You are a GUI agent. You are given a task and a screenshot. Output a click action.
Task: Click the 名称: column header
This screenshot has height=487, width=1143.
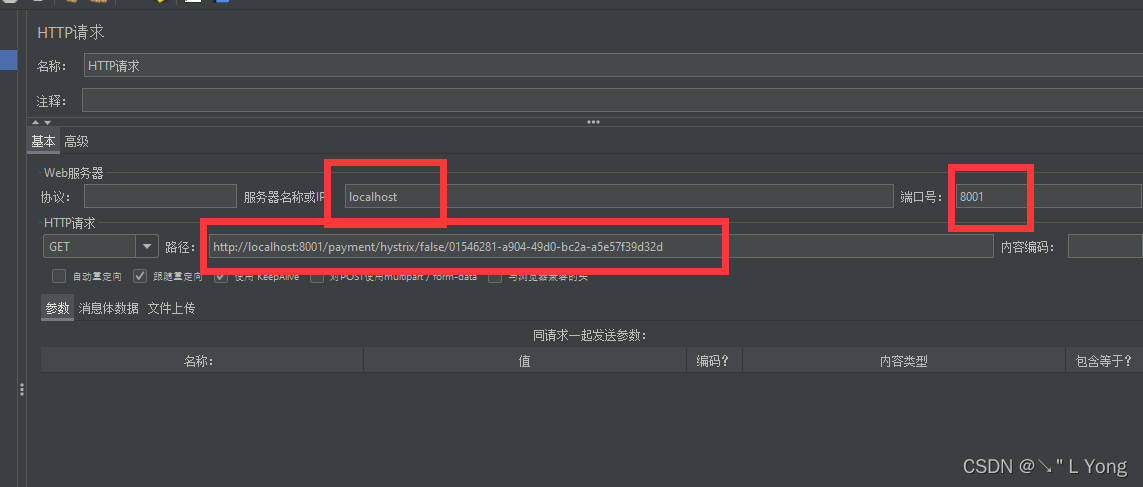tap(202, 361)
